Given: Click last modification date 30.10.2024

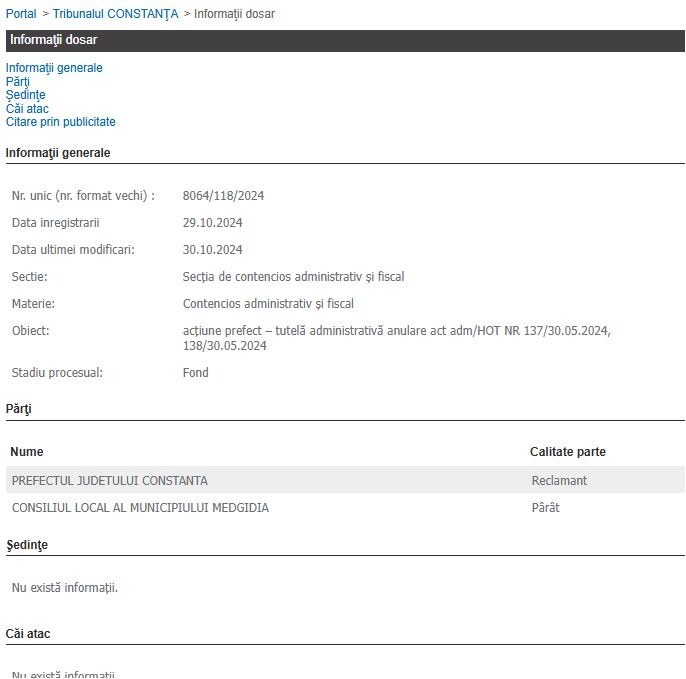Looking at the screenshot, I should pos(212,250).
